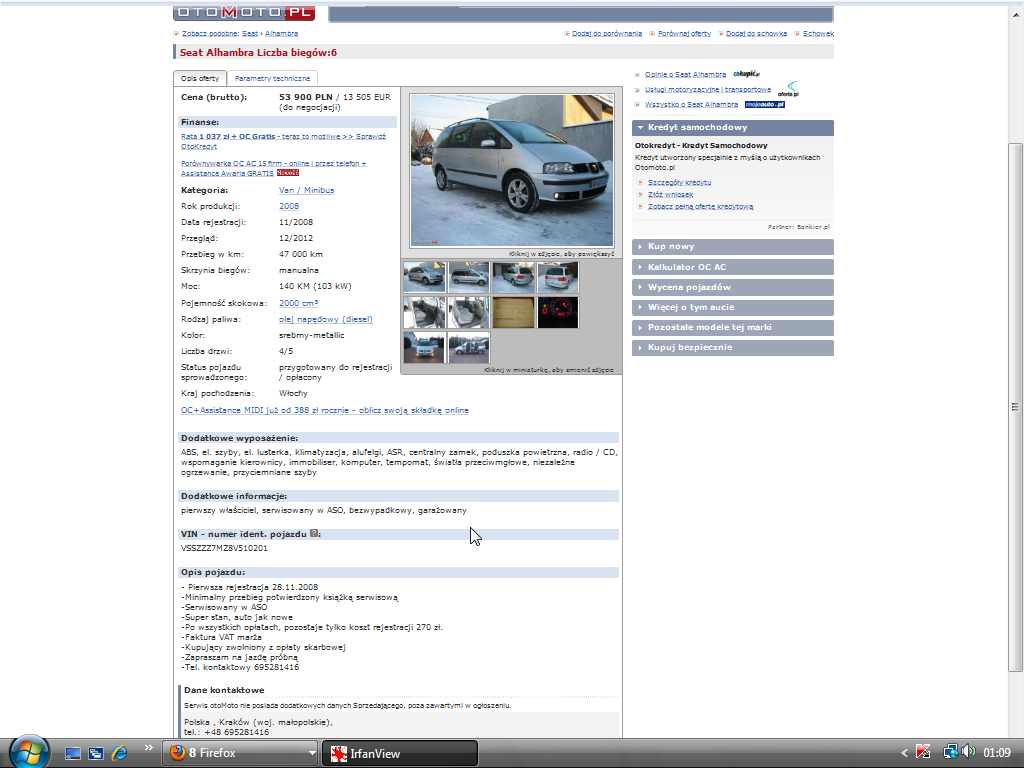The height and width of the screenshot is (768, 1024).
Task: Click the page vertical scrollbar thumb
Action: click(x=1015, y=407)
